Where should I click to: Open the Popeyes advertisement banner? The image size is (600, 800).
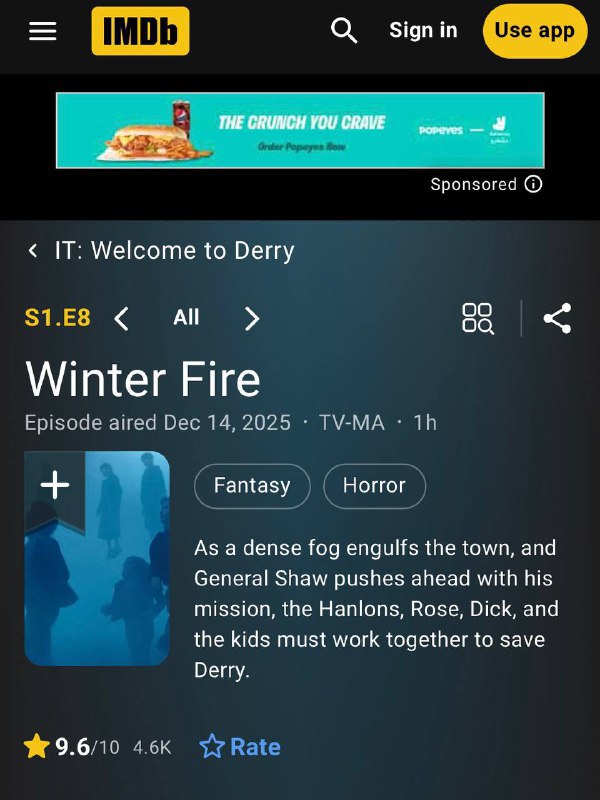[300, 130]
